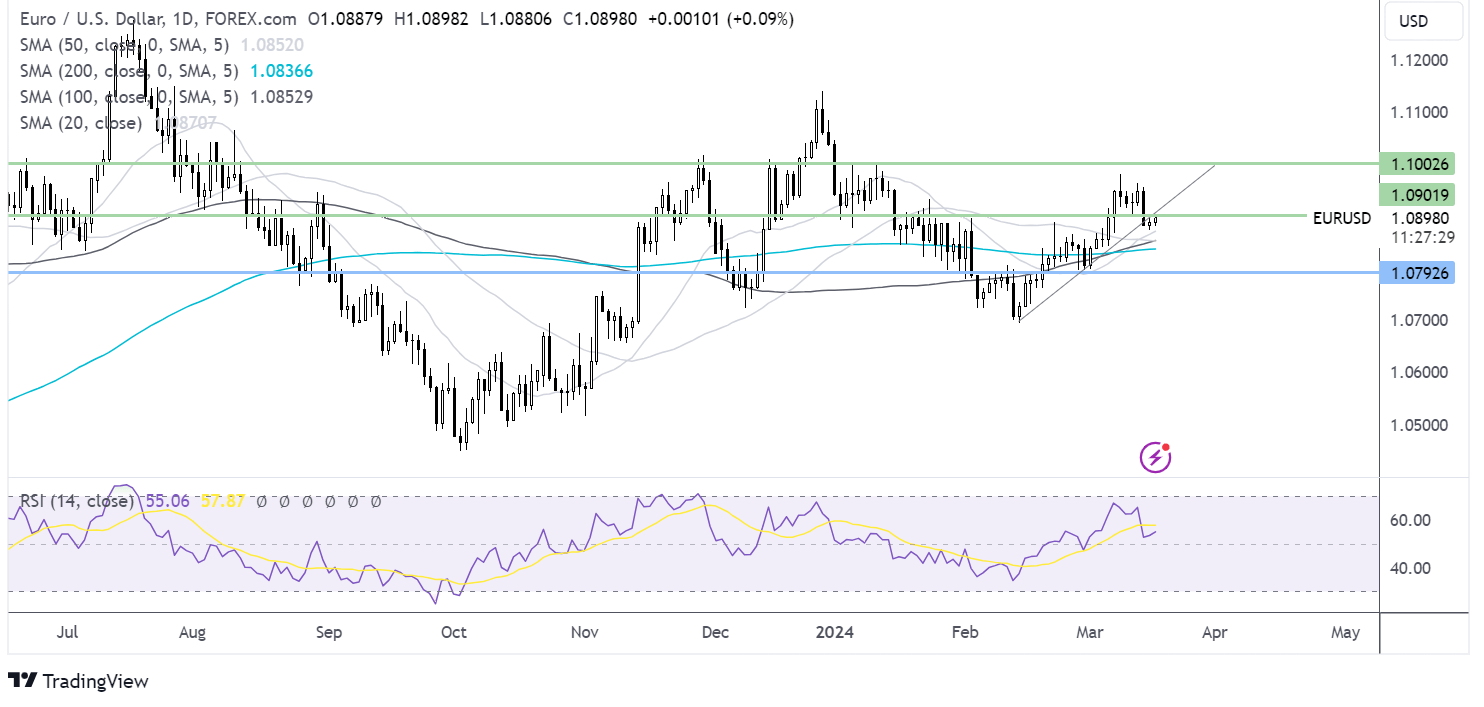Click the 1.12000 price axis tick
This screenshot has height=707, width=1484.
(1418, 60)
